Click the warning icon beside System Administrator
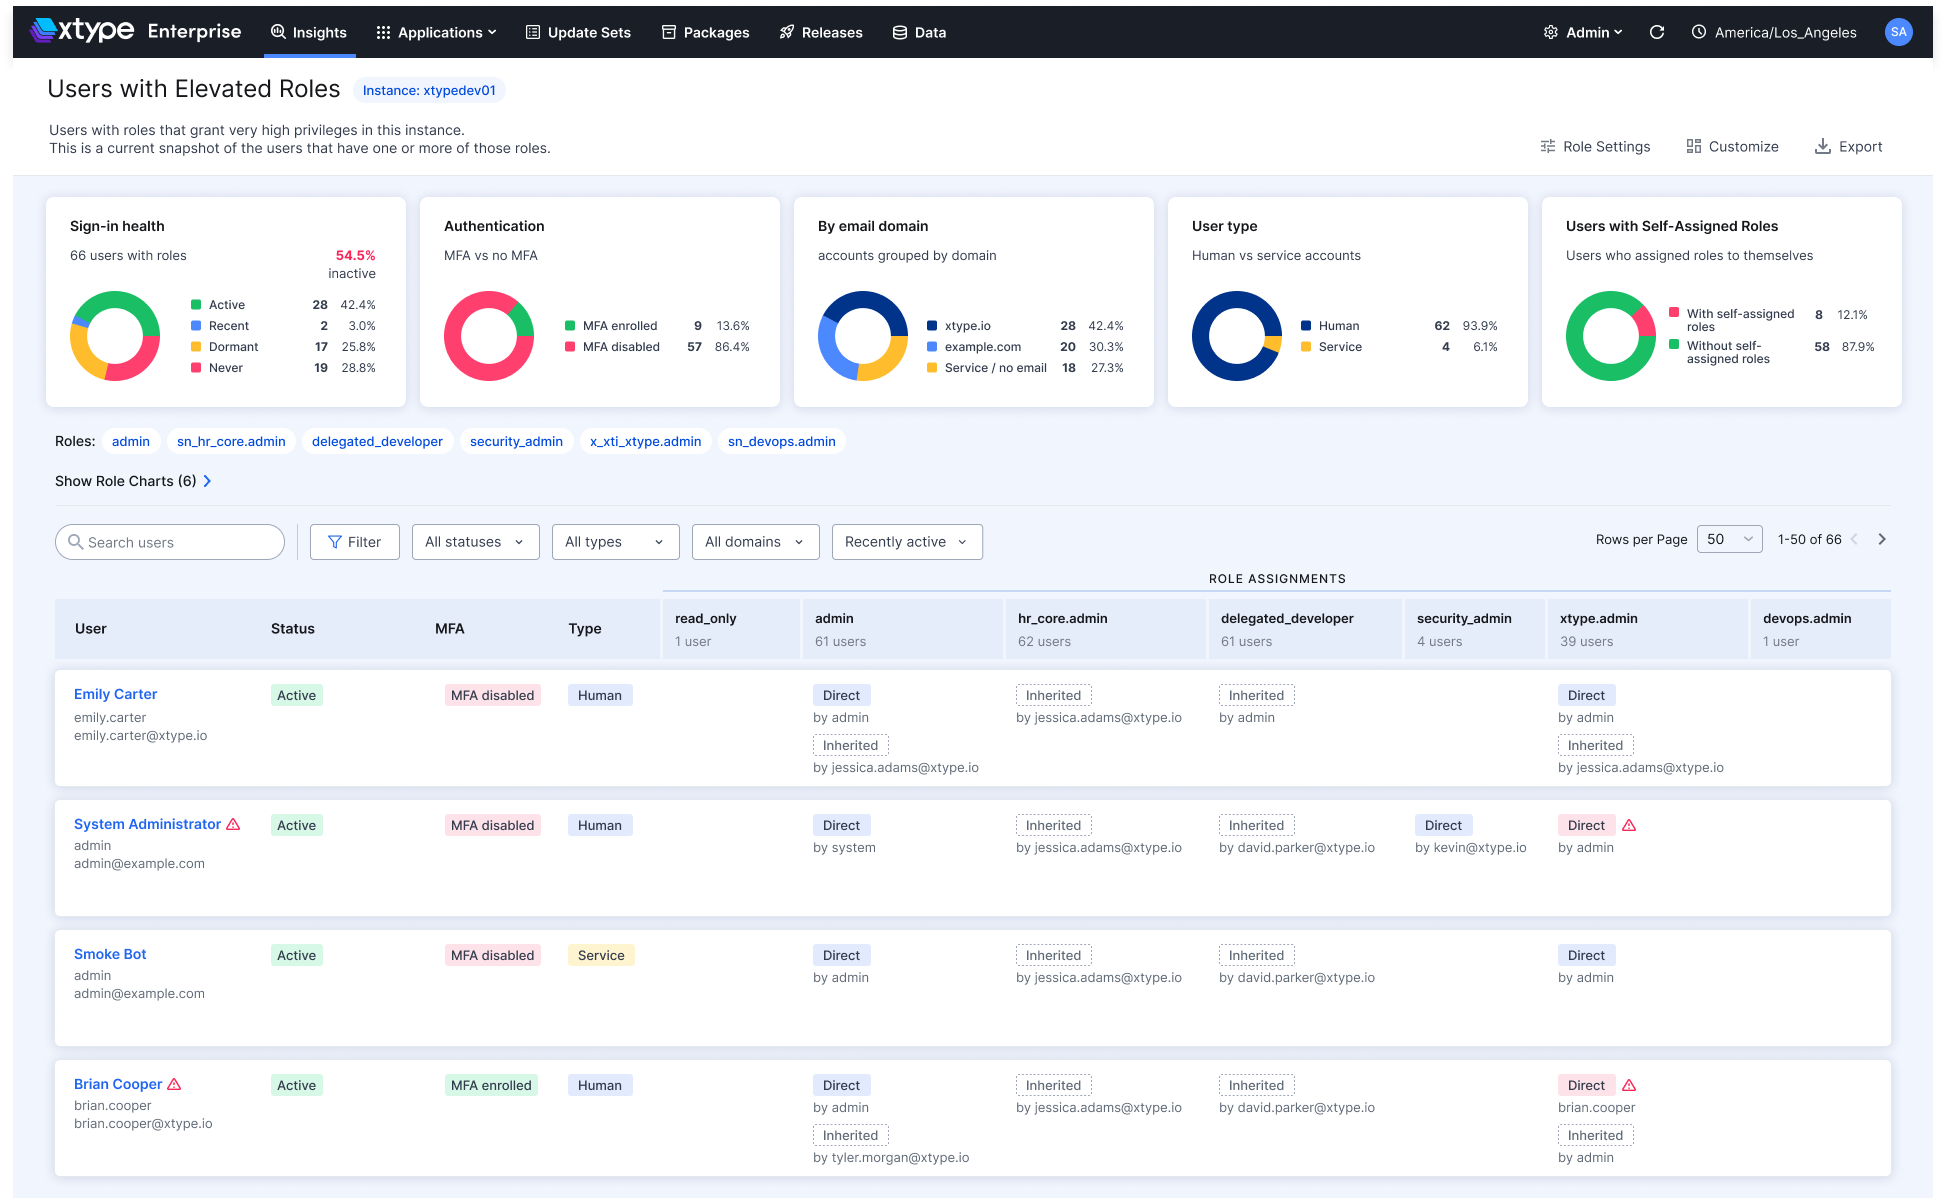Screen dimensions: 1946x1198 pyautogui.click(x=233, y=824)
